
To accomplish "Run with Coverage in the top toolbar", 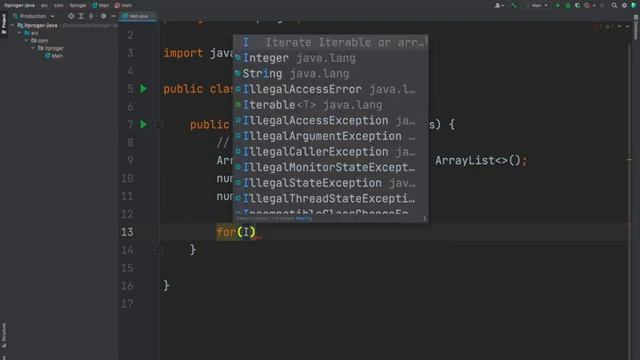I will click(x=578, y=5).
